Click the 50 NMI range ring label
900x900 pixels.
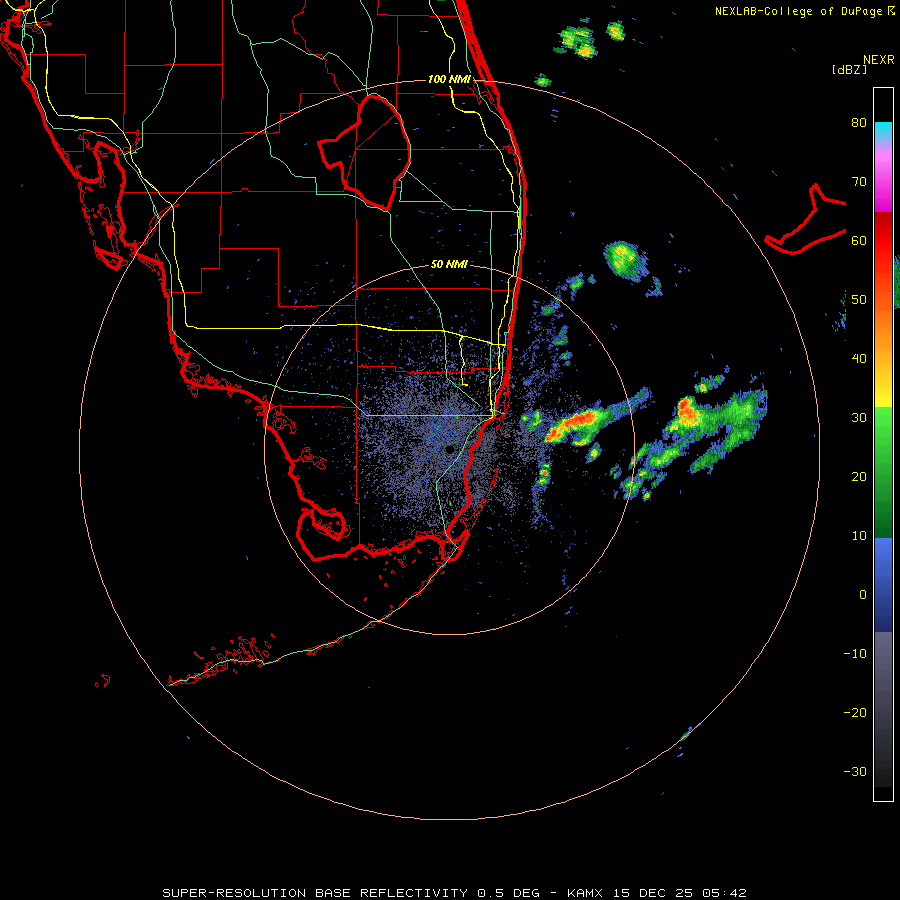click(449, 265)
